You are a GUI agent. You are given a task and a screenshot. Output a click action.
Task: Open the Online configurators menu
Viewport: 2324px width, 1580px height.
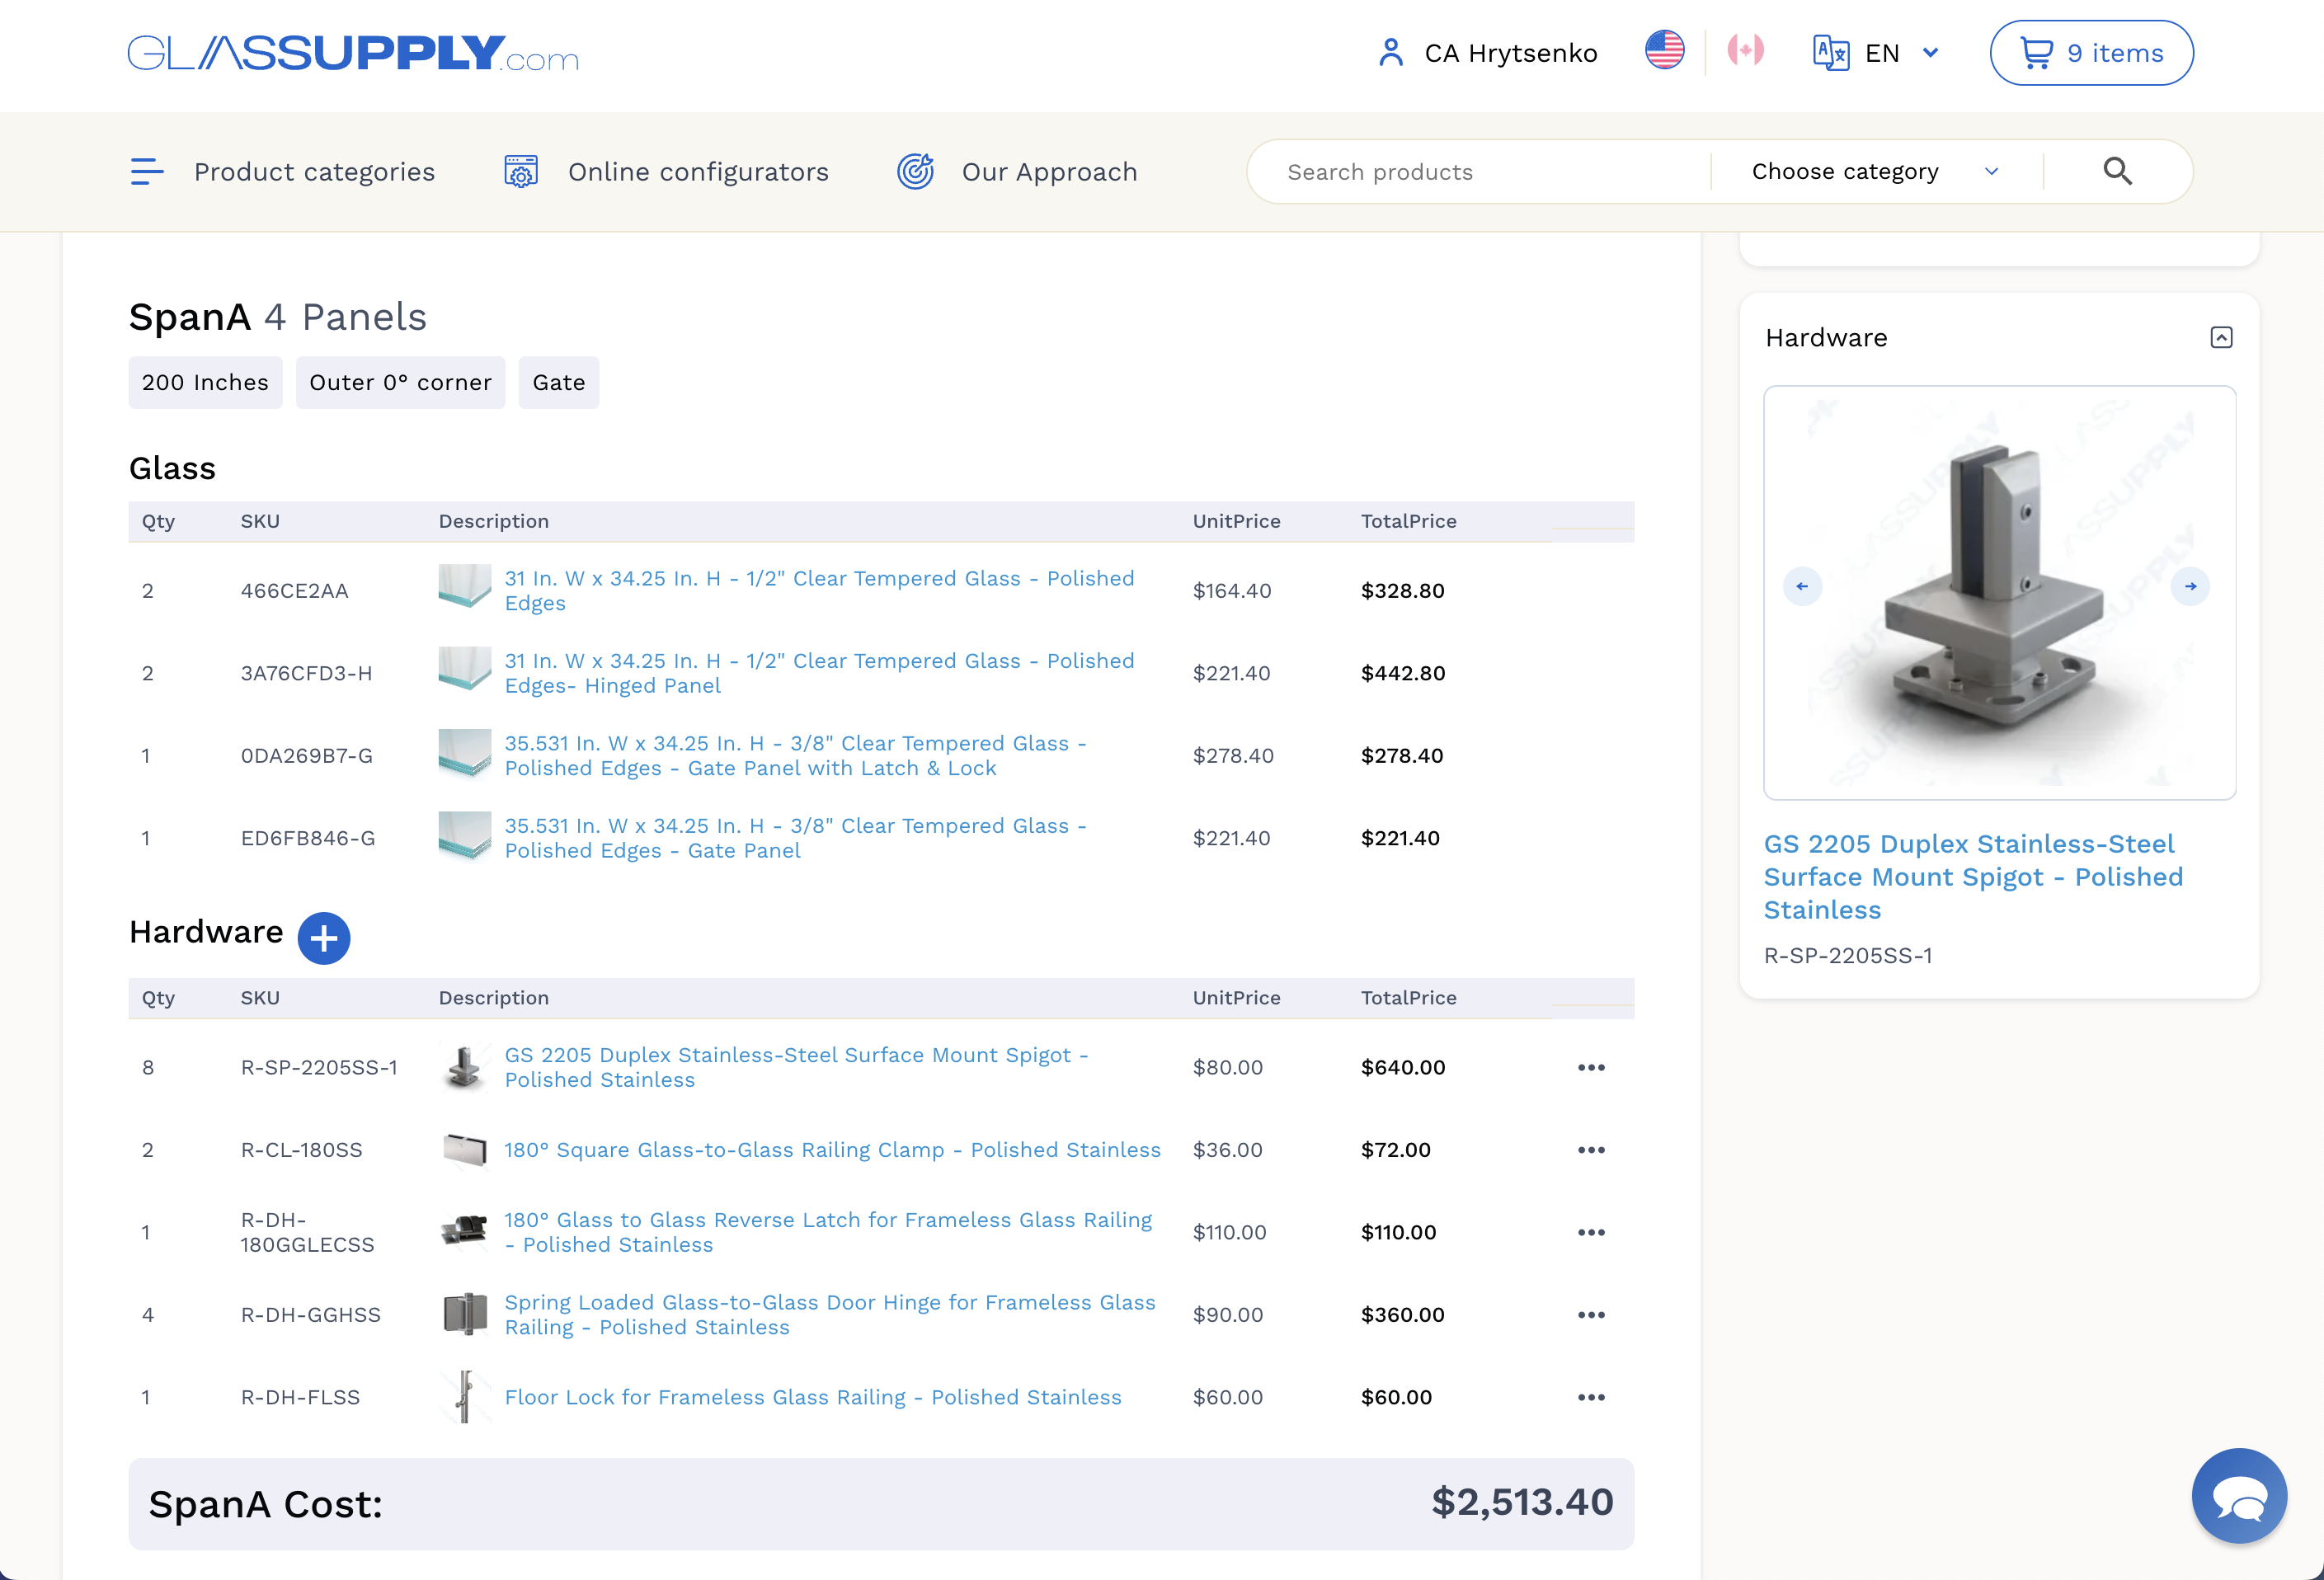point(666,172)
